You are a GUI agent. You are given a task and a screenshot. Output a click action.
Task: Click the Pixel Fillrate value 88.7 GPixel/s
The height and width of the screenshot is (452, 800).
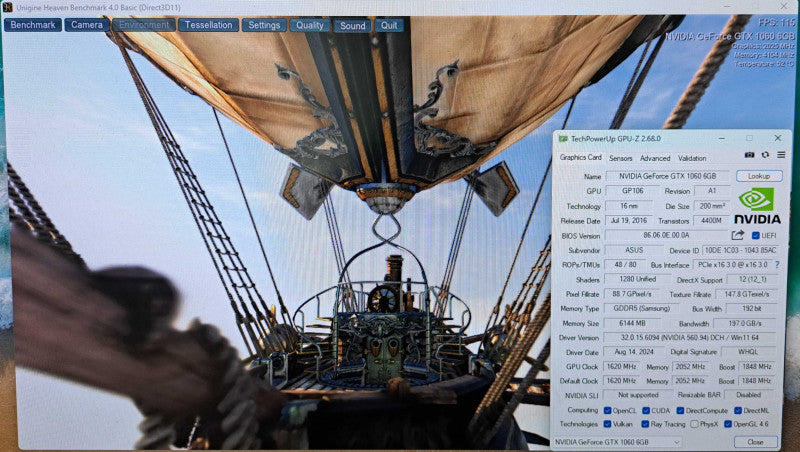(632, 294)
